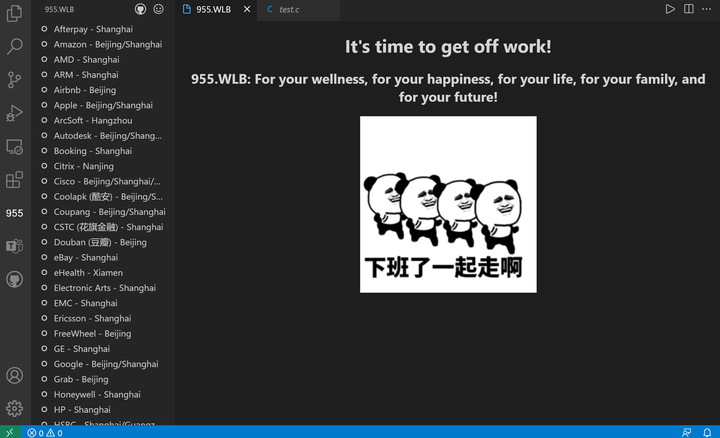This screenshot has height=438, width=720.
Task: Click GitHub icon in 955.WLB panel header
Action: 140,9
